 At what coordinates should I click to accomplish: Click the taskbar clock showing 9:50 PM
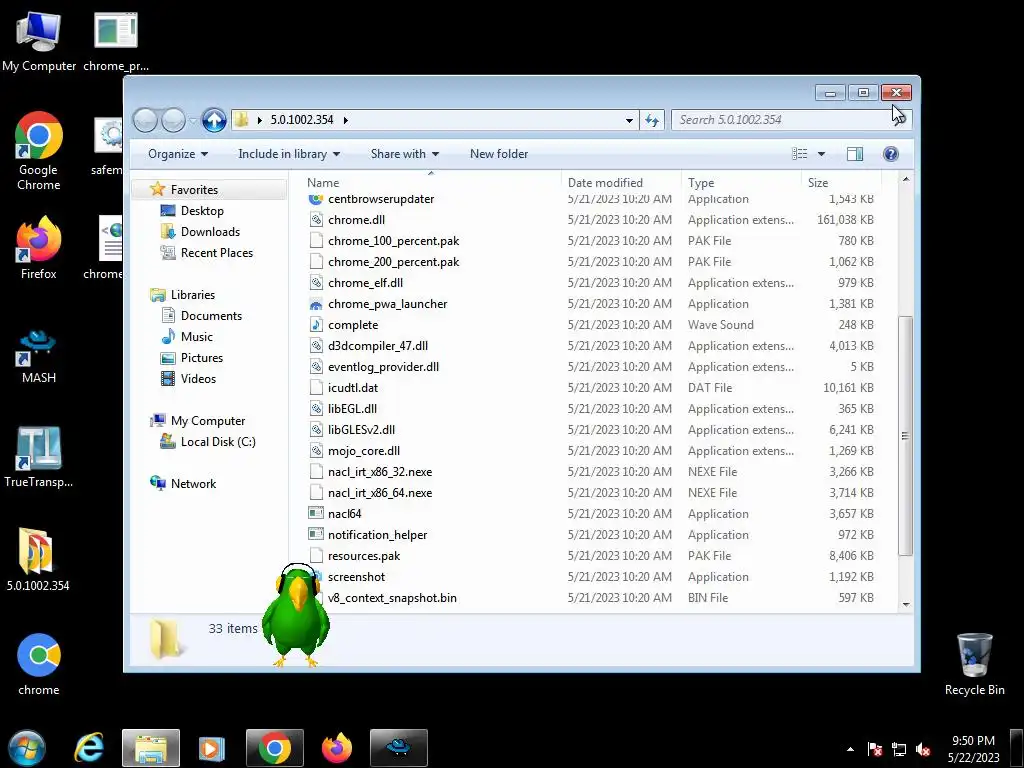click(973, 749)
